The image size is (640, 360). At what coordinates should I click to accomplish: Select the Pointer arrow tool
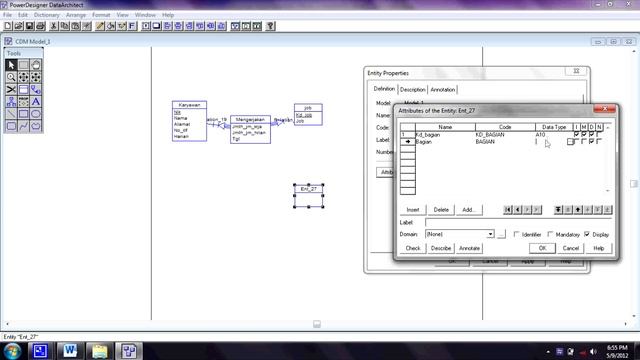click(x=11, y=65)
